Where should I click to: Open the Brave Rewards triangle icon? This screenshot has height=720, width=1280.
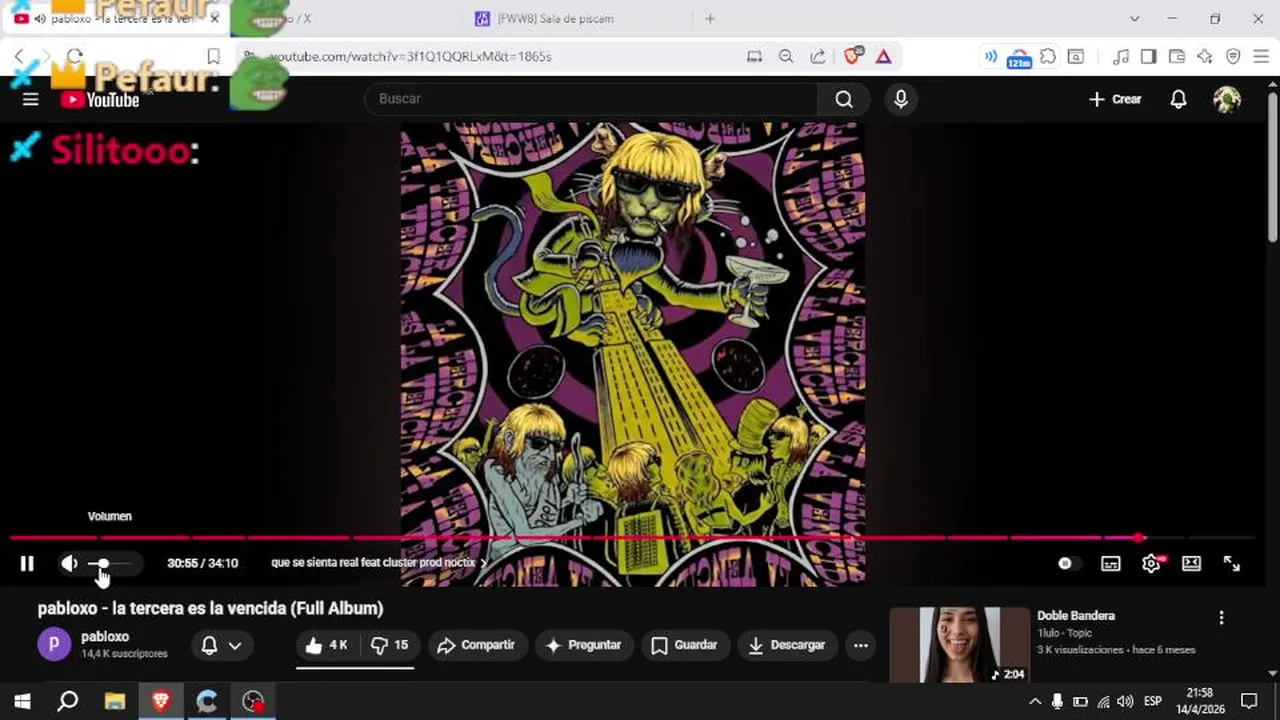(x=883, y=57)
